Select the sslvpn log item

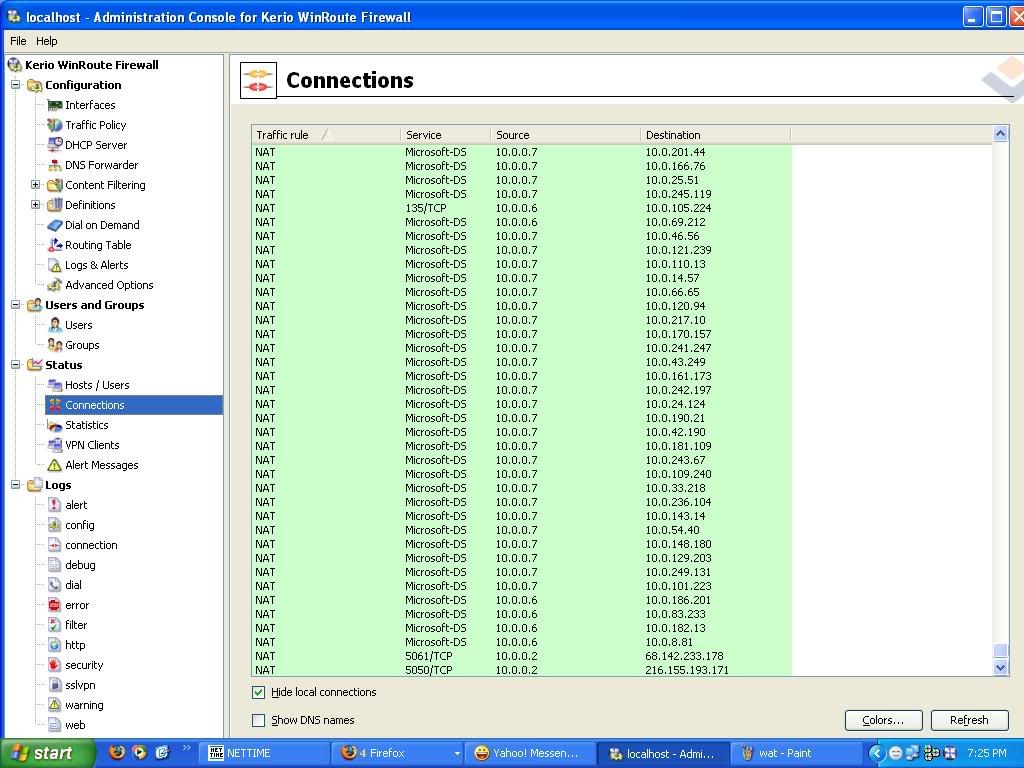pyautogui.click(x=80, y=685)
